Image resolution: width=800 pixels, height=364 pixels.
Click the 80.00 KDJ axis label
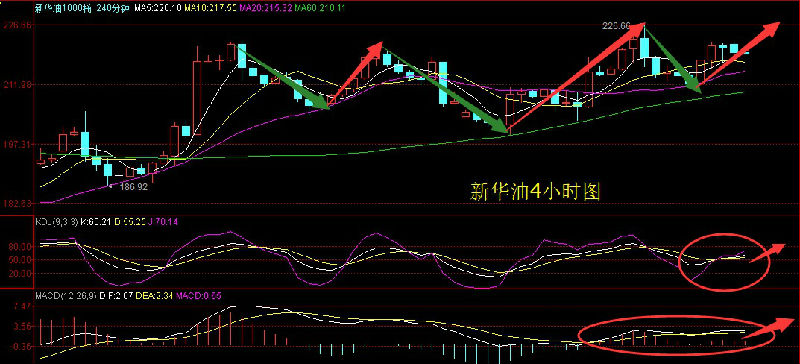pyautogui.click(x=21, y=247)
